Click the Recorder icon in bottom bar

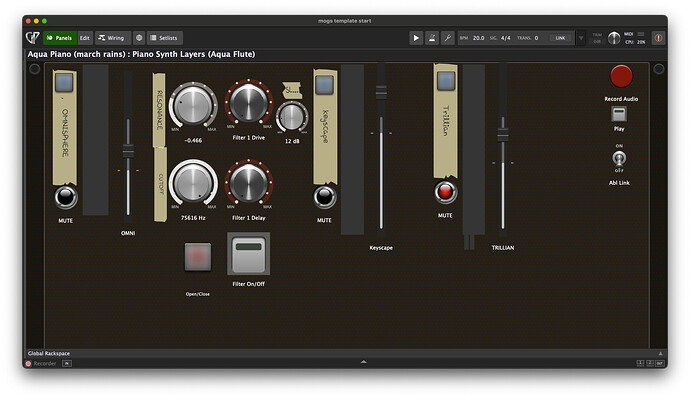click(29, 364)
